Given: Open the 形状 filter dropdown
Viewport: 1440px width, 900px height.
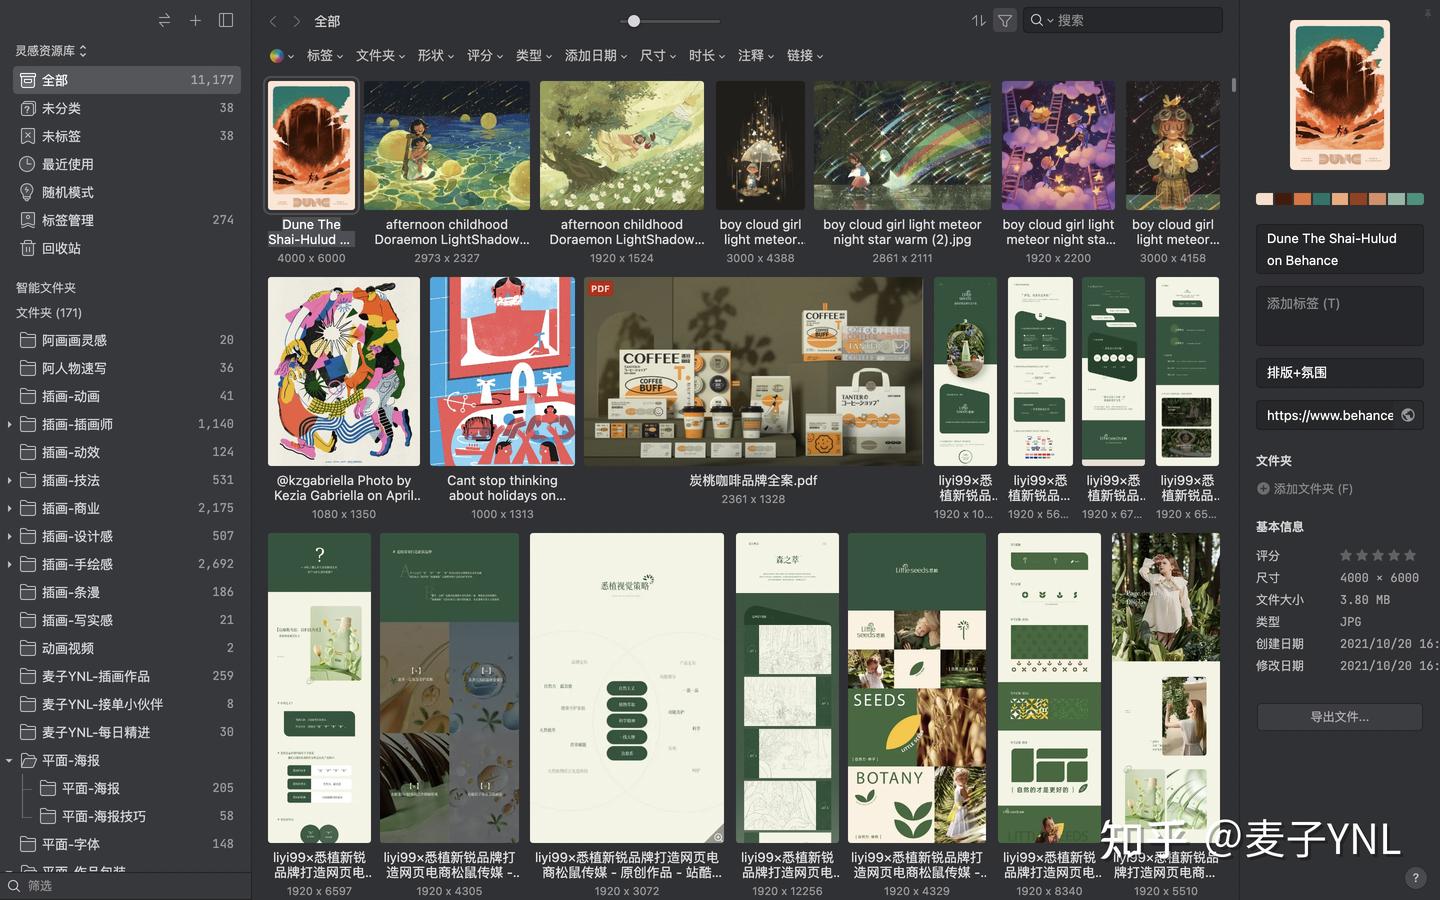Looking at the screenshot, I should (x=436, y=56).
